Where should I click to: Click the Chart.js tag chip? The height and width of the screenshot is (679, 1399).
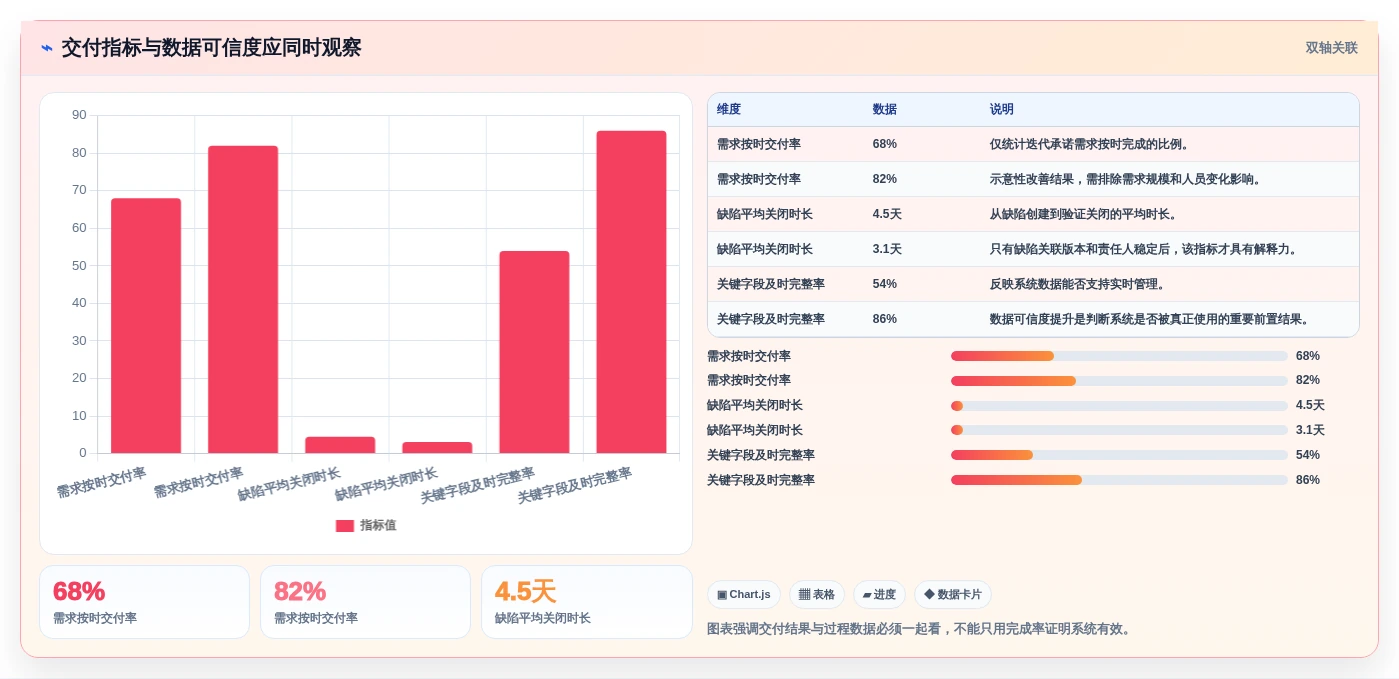(744, 595)
